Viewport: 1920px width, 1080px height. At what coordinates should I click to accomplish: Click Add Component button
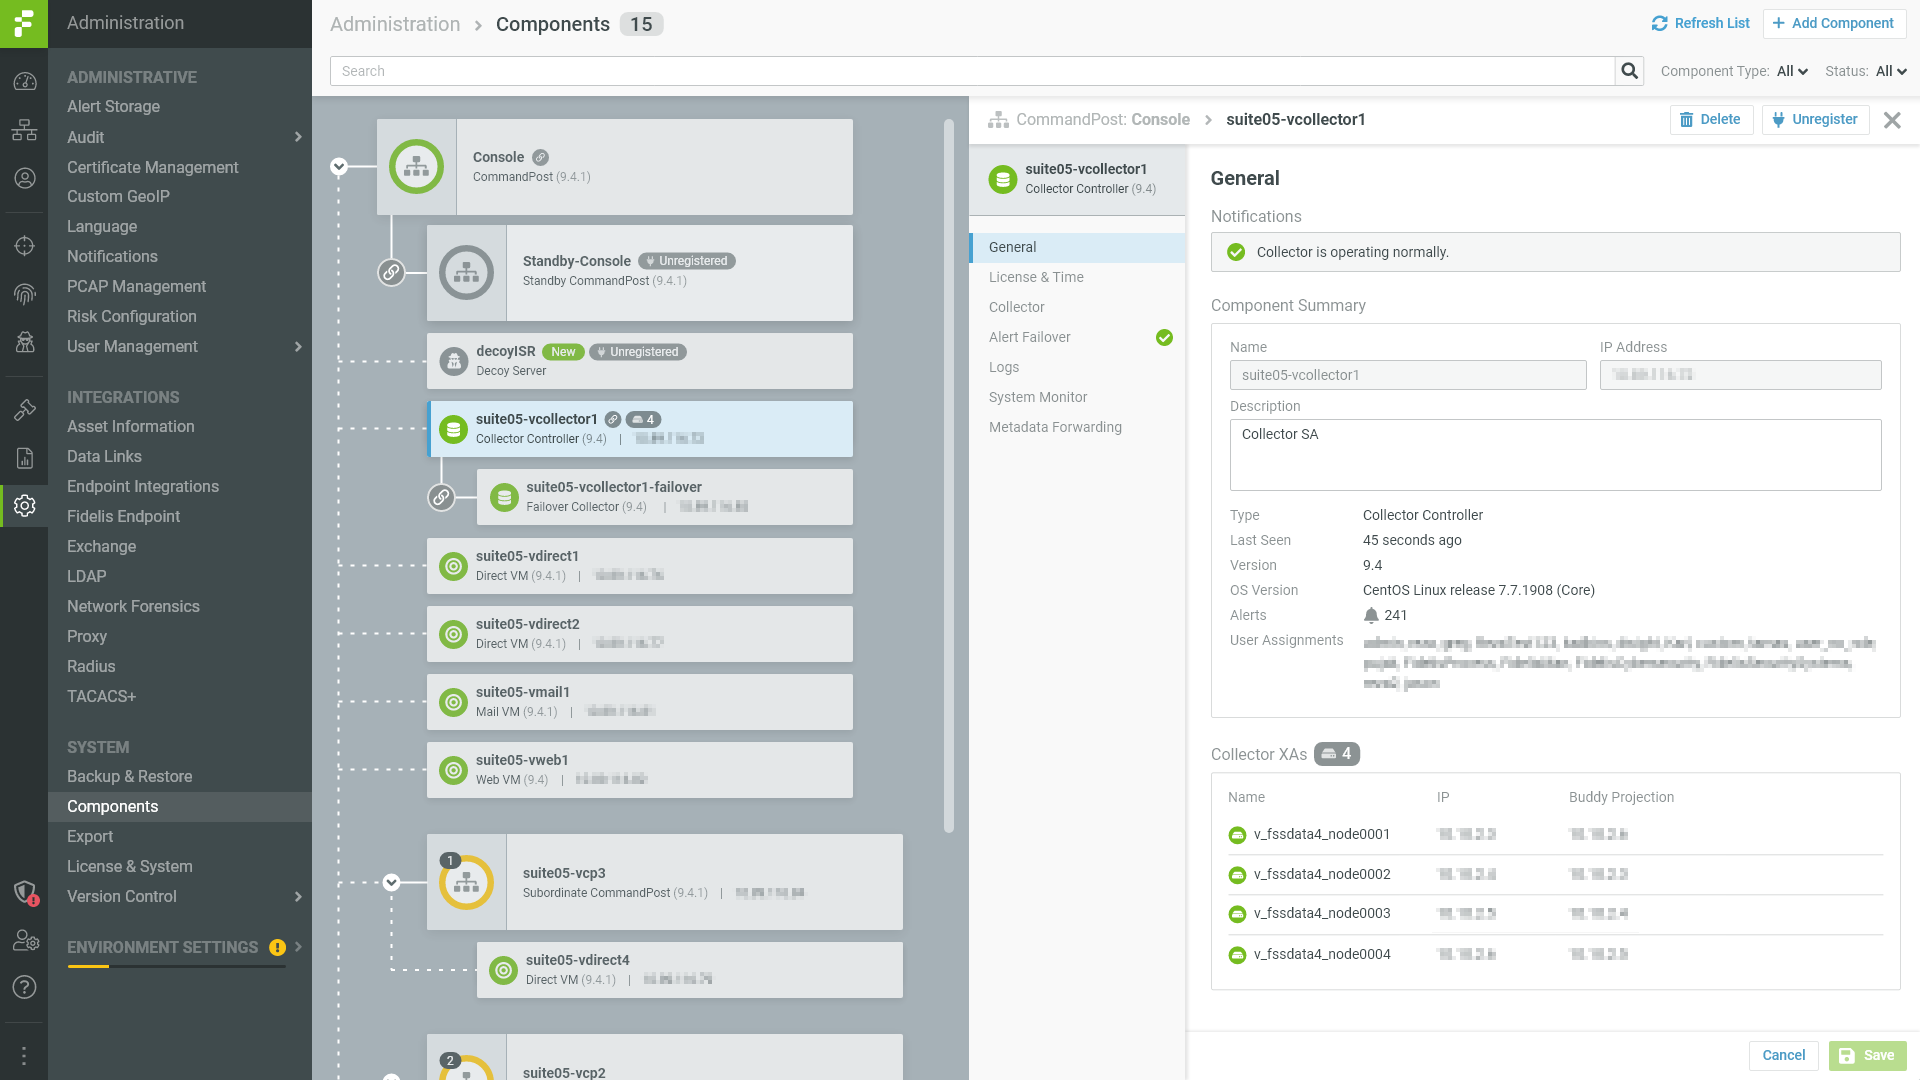coord(1833,23)
